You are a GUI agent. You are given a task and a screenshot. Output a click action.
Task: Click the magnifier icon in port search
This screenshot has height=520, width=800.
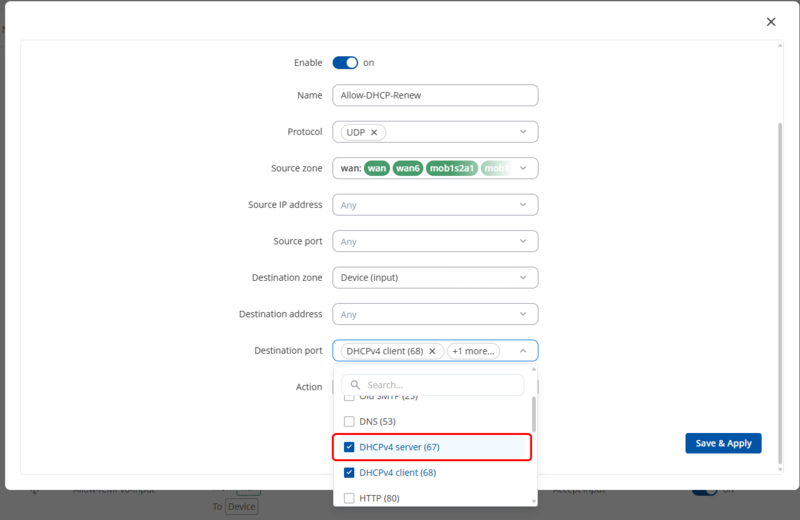click(354, 385)
